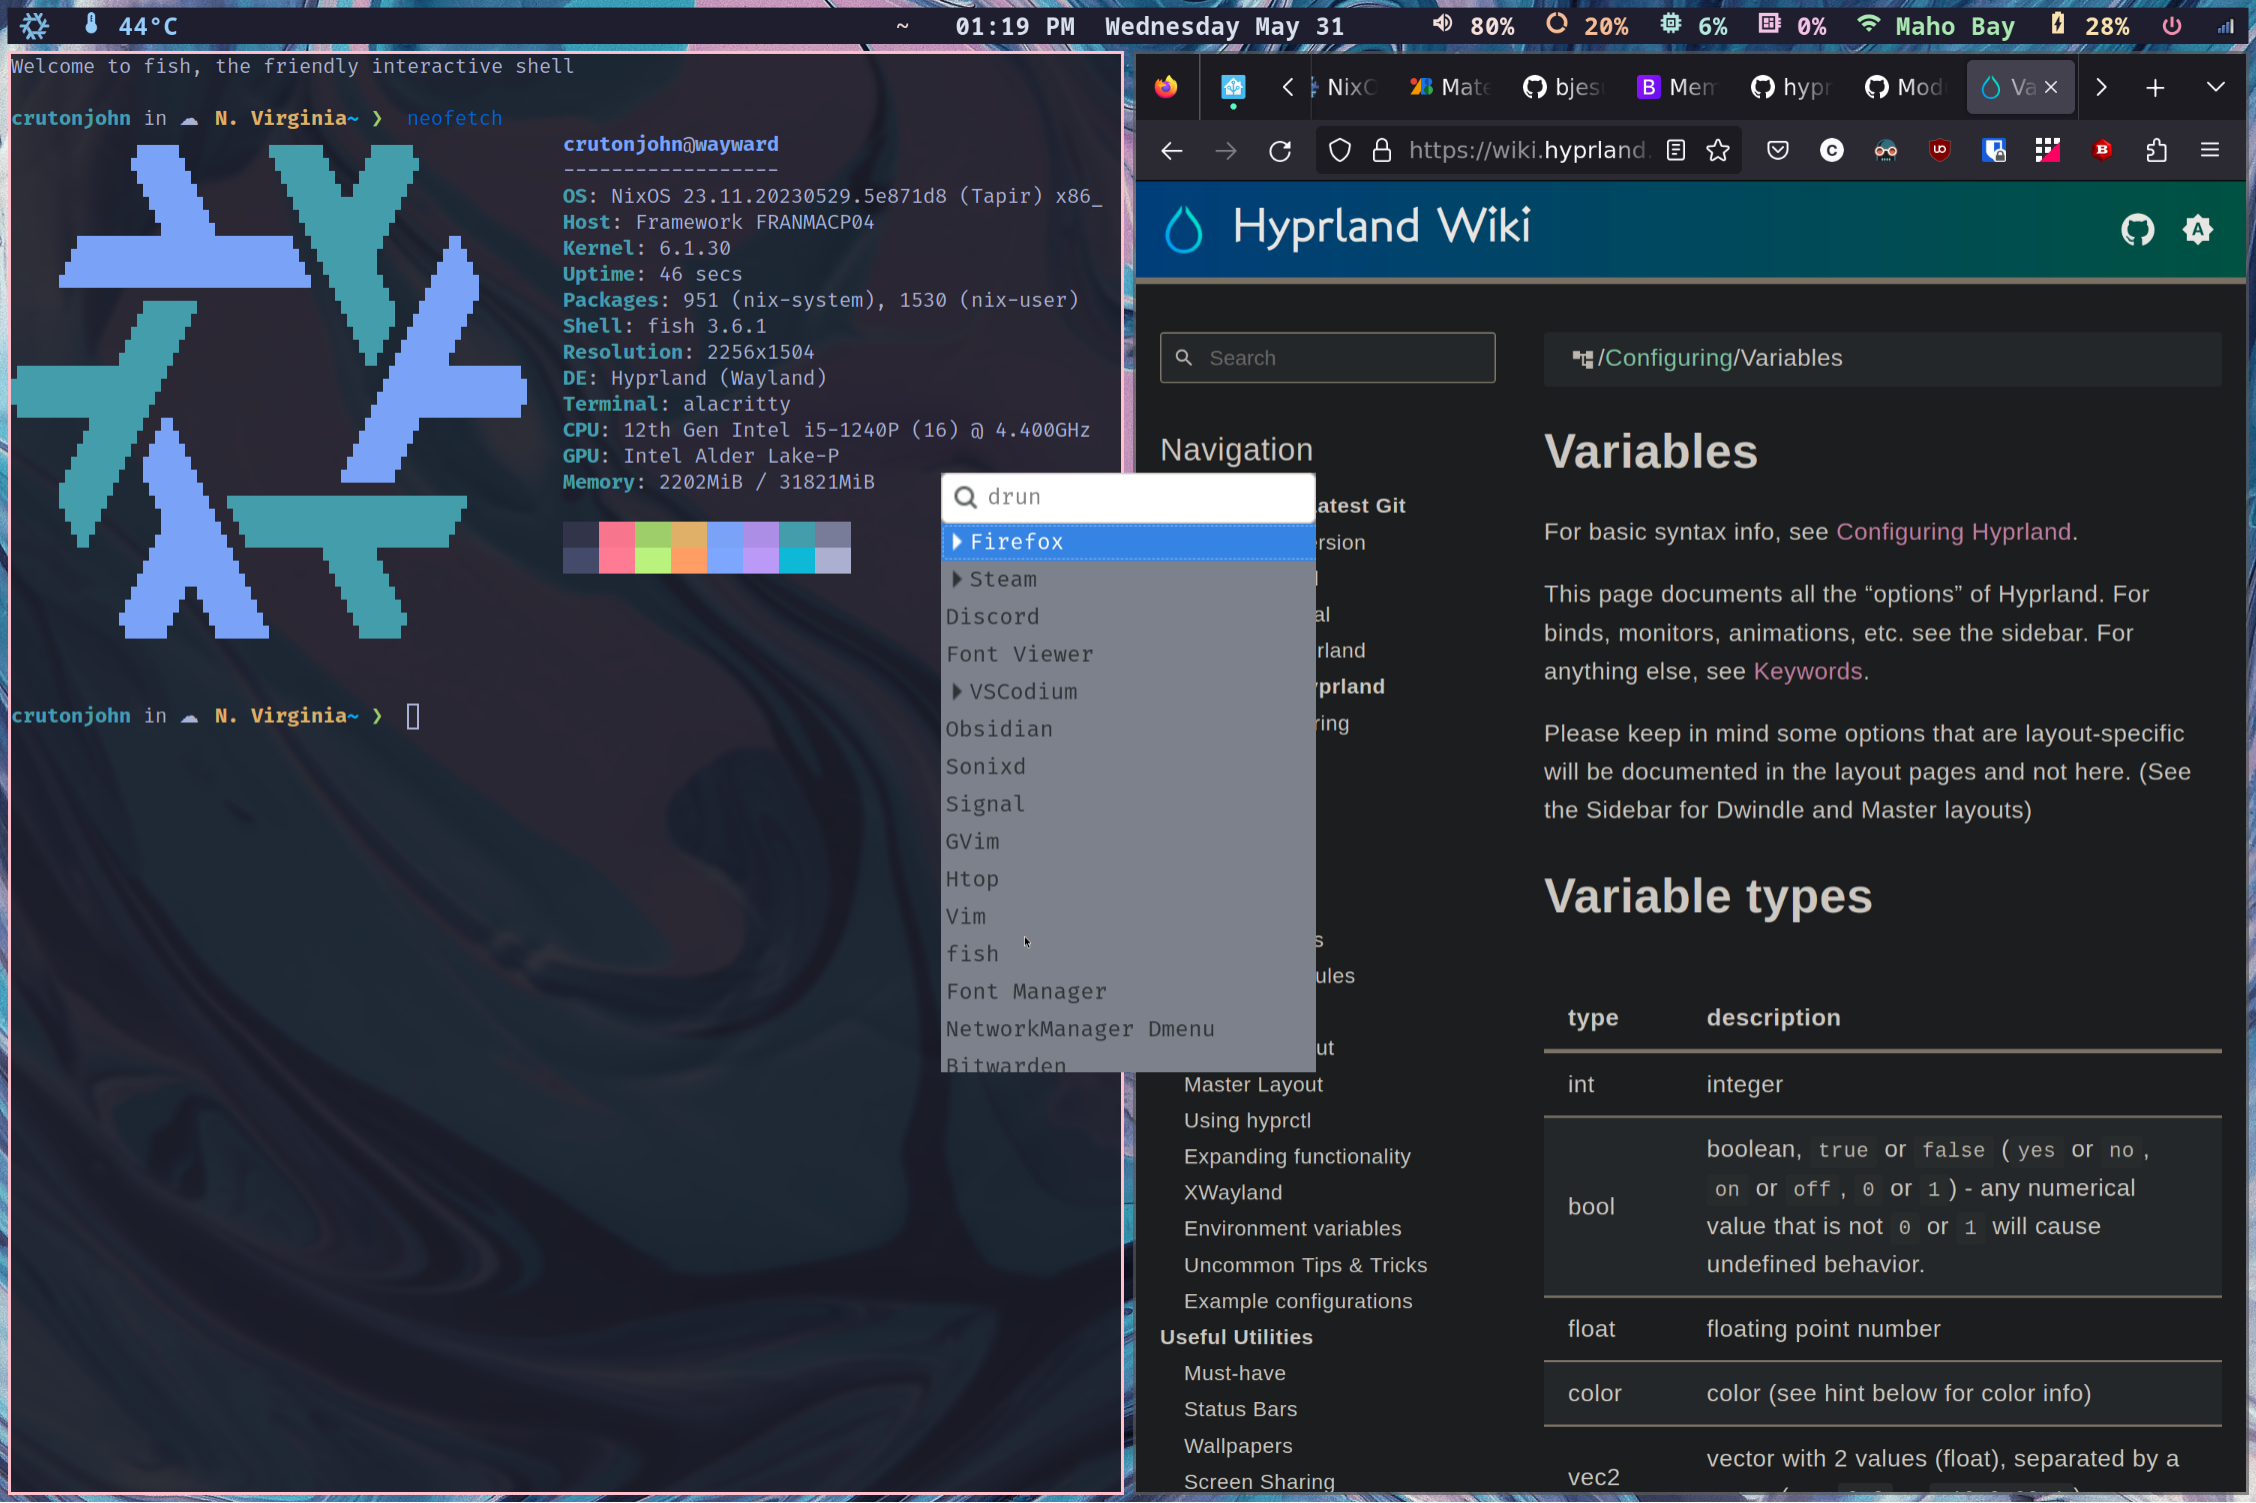Click the Configuring Hyprland hyperlink
Image resolution: width=2256 pixels, height=1503 pixels.
1951,530
